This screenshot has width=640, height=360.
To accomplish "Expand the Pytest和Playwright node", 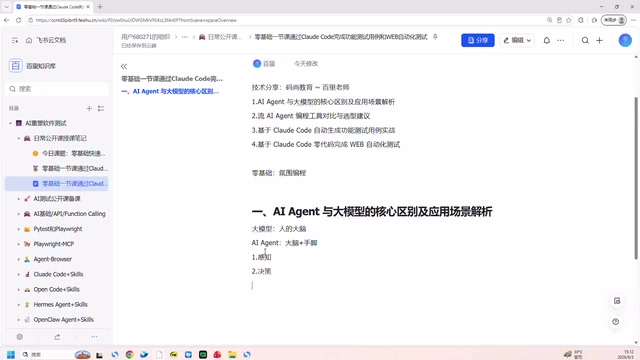I will pyautogui.click(x=18, y=229).
